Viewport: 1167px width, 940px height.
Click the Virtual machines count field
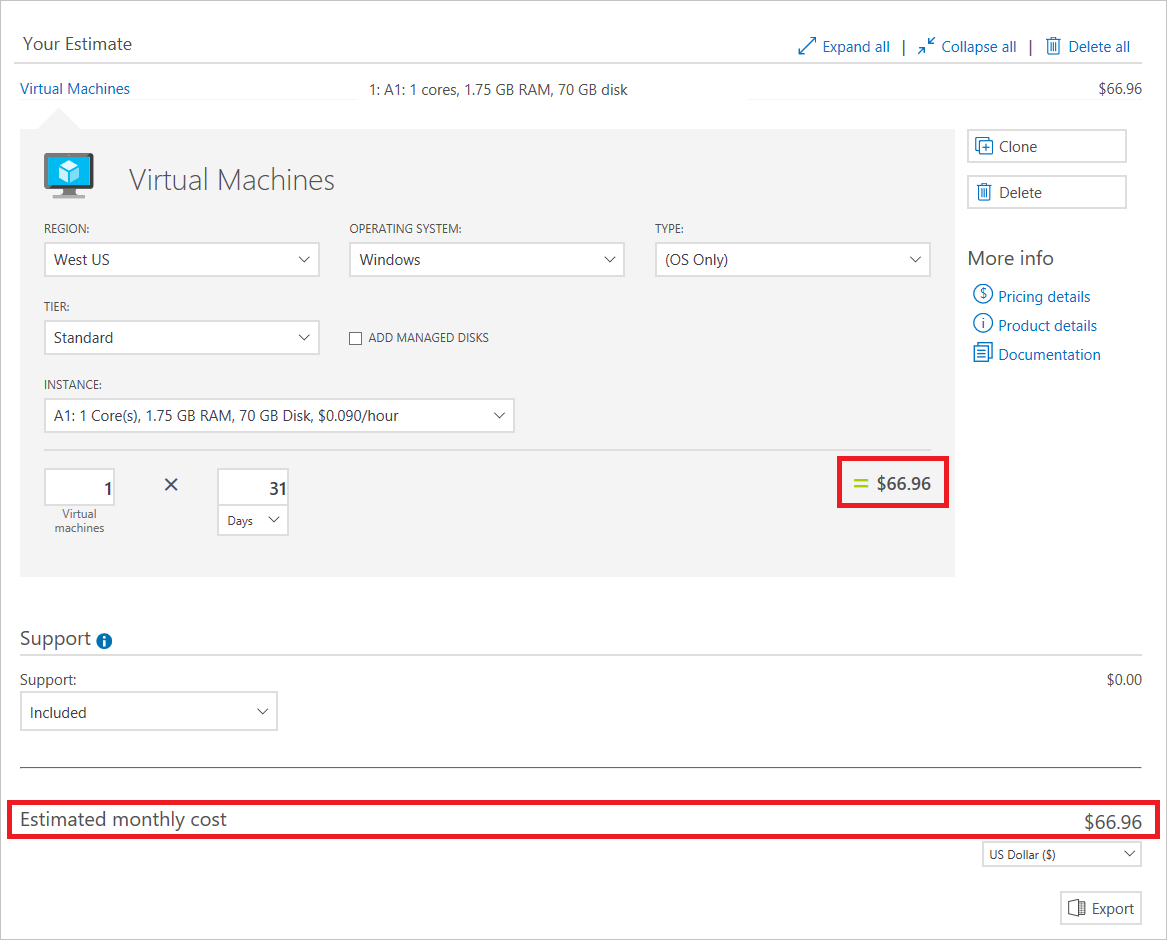pos(80,487)
